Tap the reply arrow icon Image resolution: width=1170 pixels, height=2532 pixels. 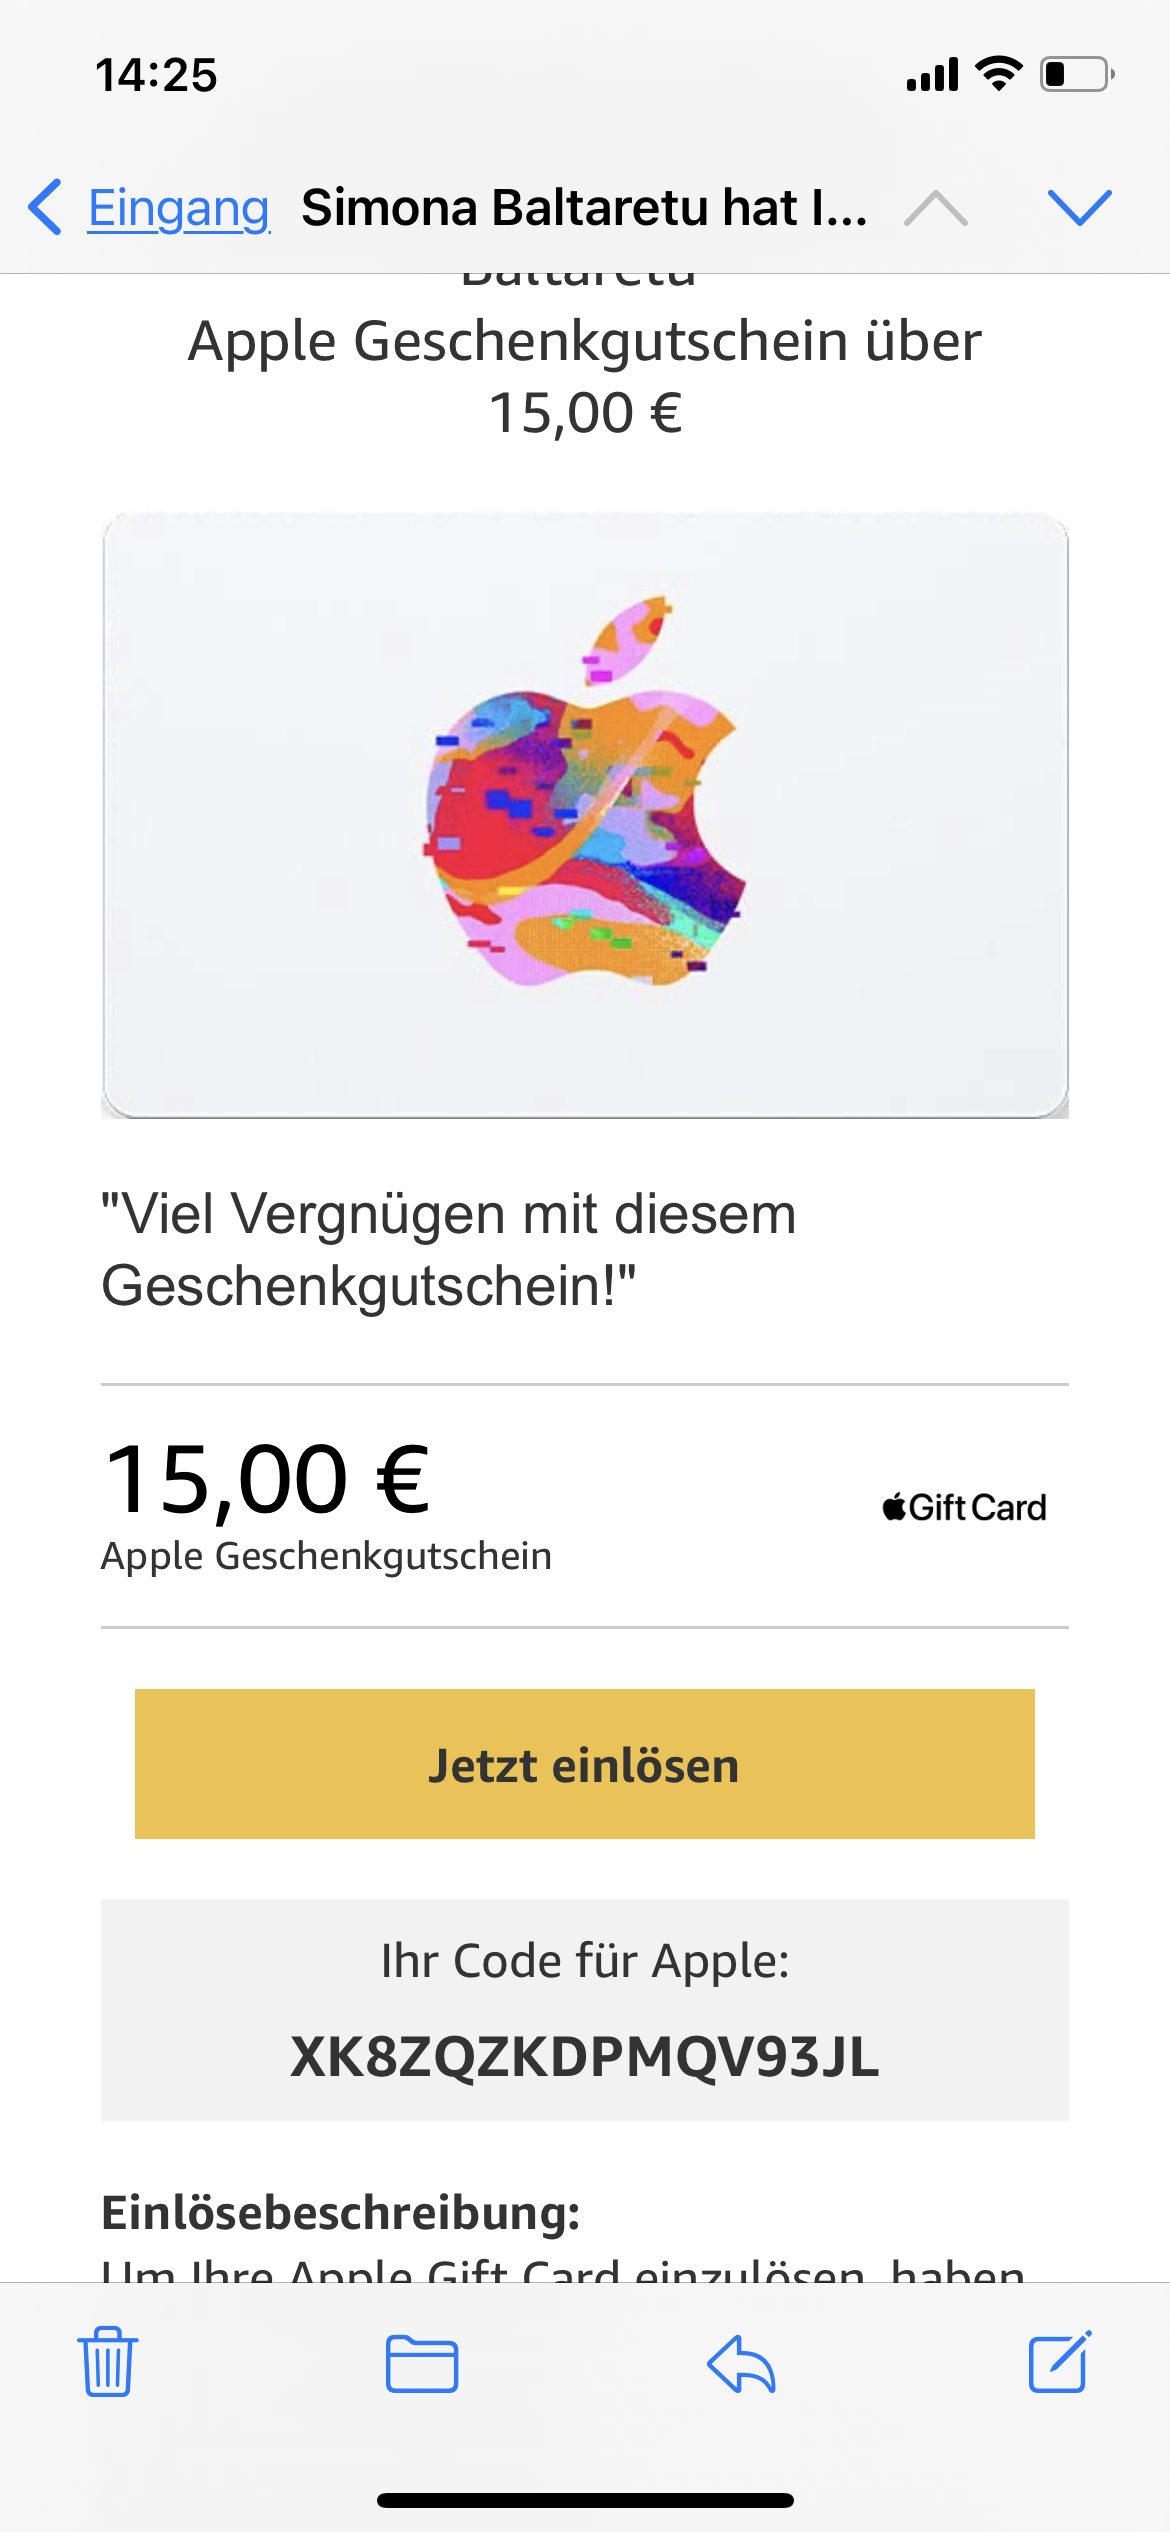coord(741,2364)
